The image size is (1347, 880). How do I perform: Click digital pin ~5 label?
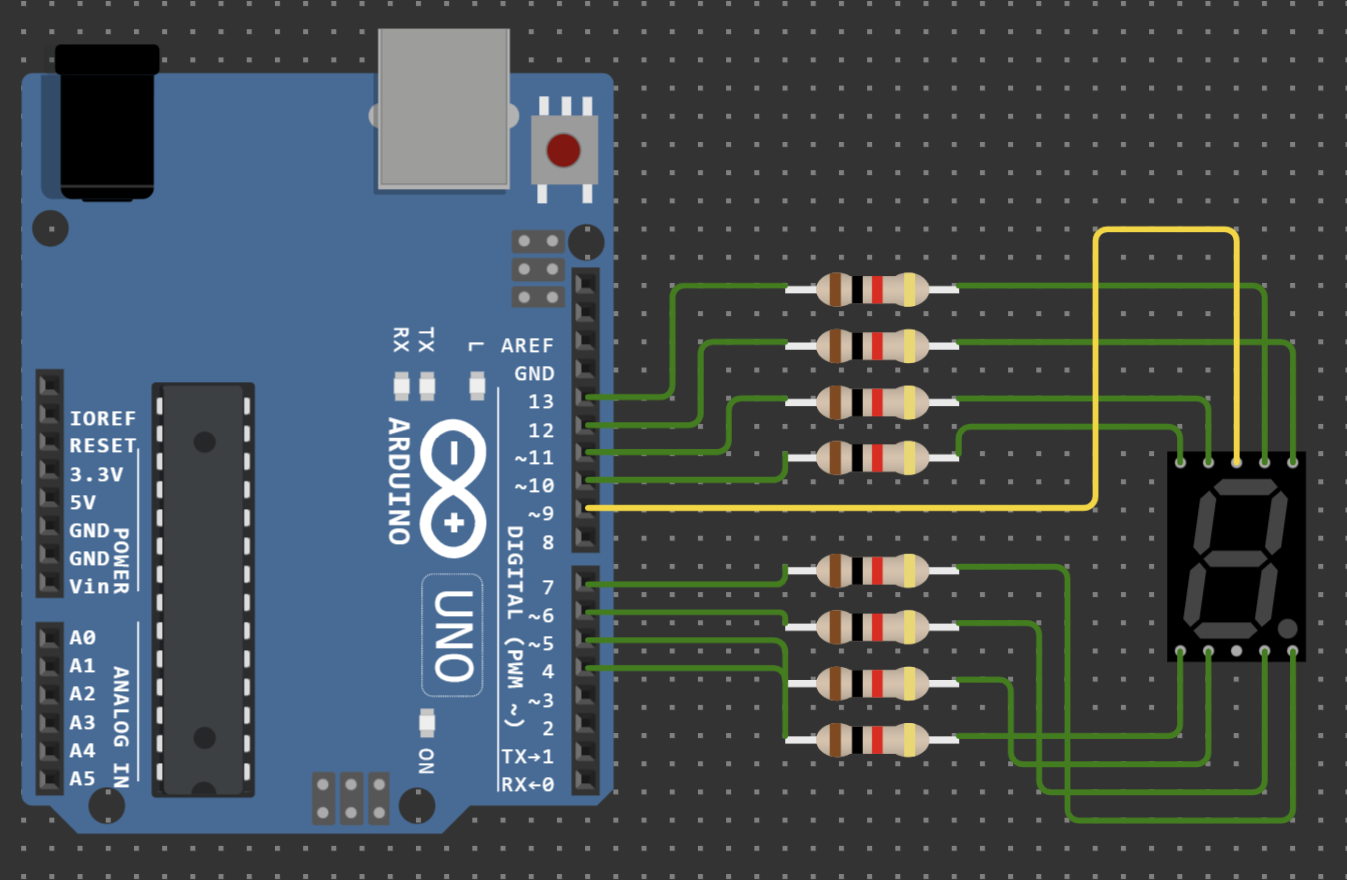coord(541,643)
